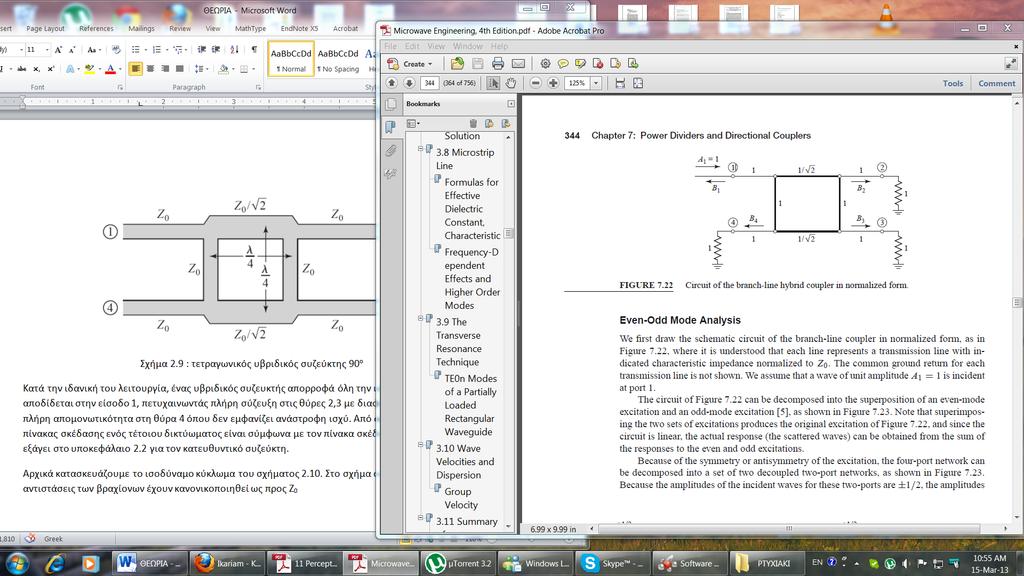1024x576 pixels.
Task: Open the EndNote X5 tab in Word
Action: pyautogui.click(x=299, y=29)
